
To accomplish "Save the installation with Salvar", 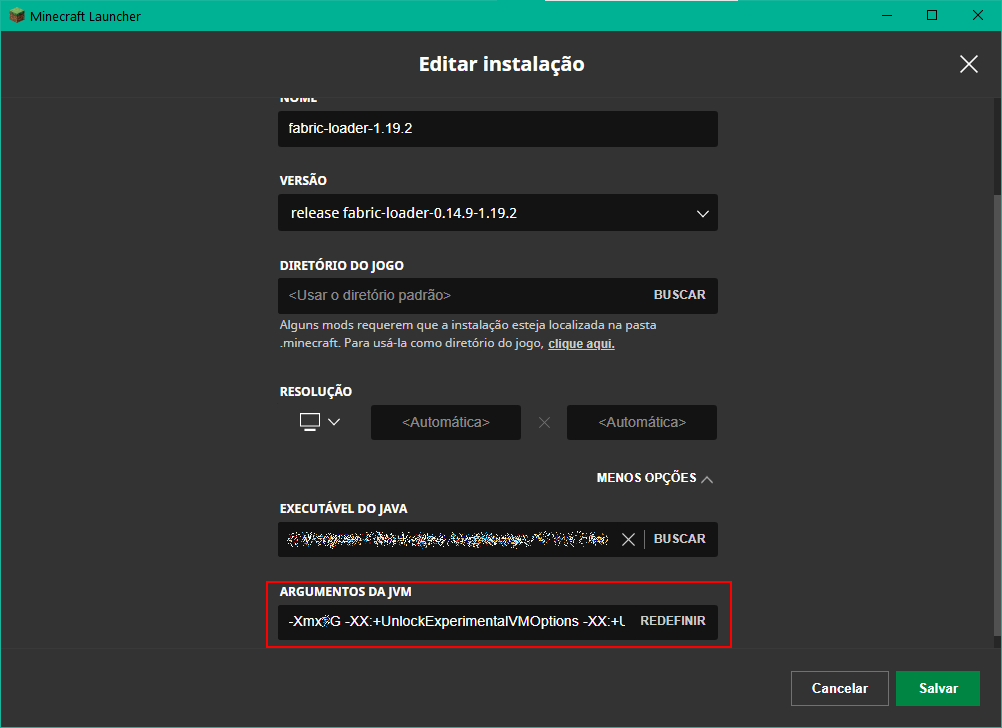I will [937, 688].
